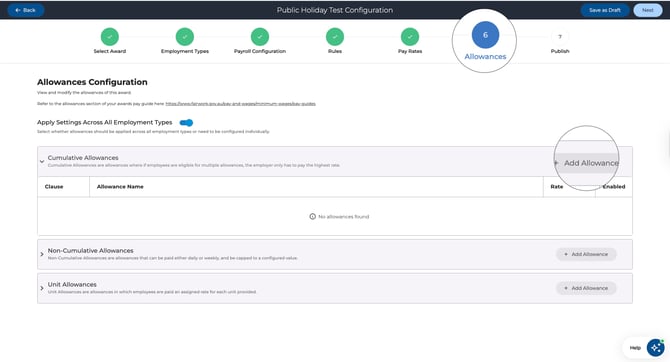Add a Cumulative allowance
670x362 pixels.
click(586, 163)
